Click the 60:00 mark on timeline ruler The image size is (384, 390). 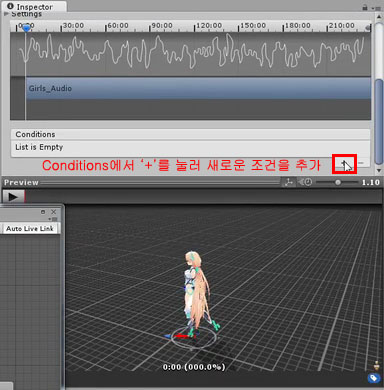pyautogui.click(x=118, y=26)
